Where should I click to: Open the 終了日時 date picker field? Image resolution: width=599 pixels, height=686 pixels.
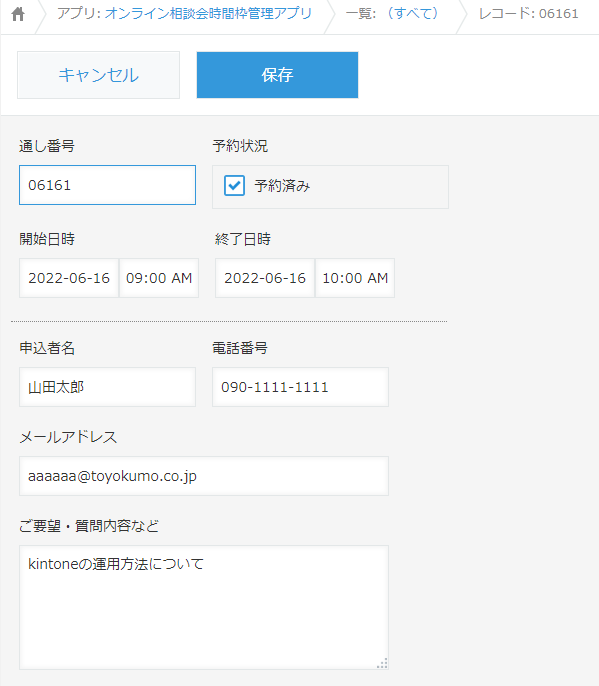click(265, 278)
